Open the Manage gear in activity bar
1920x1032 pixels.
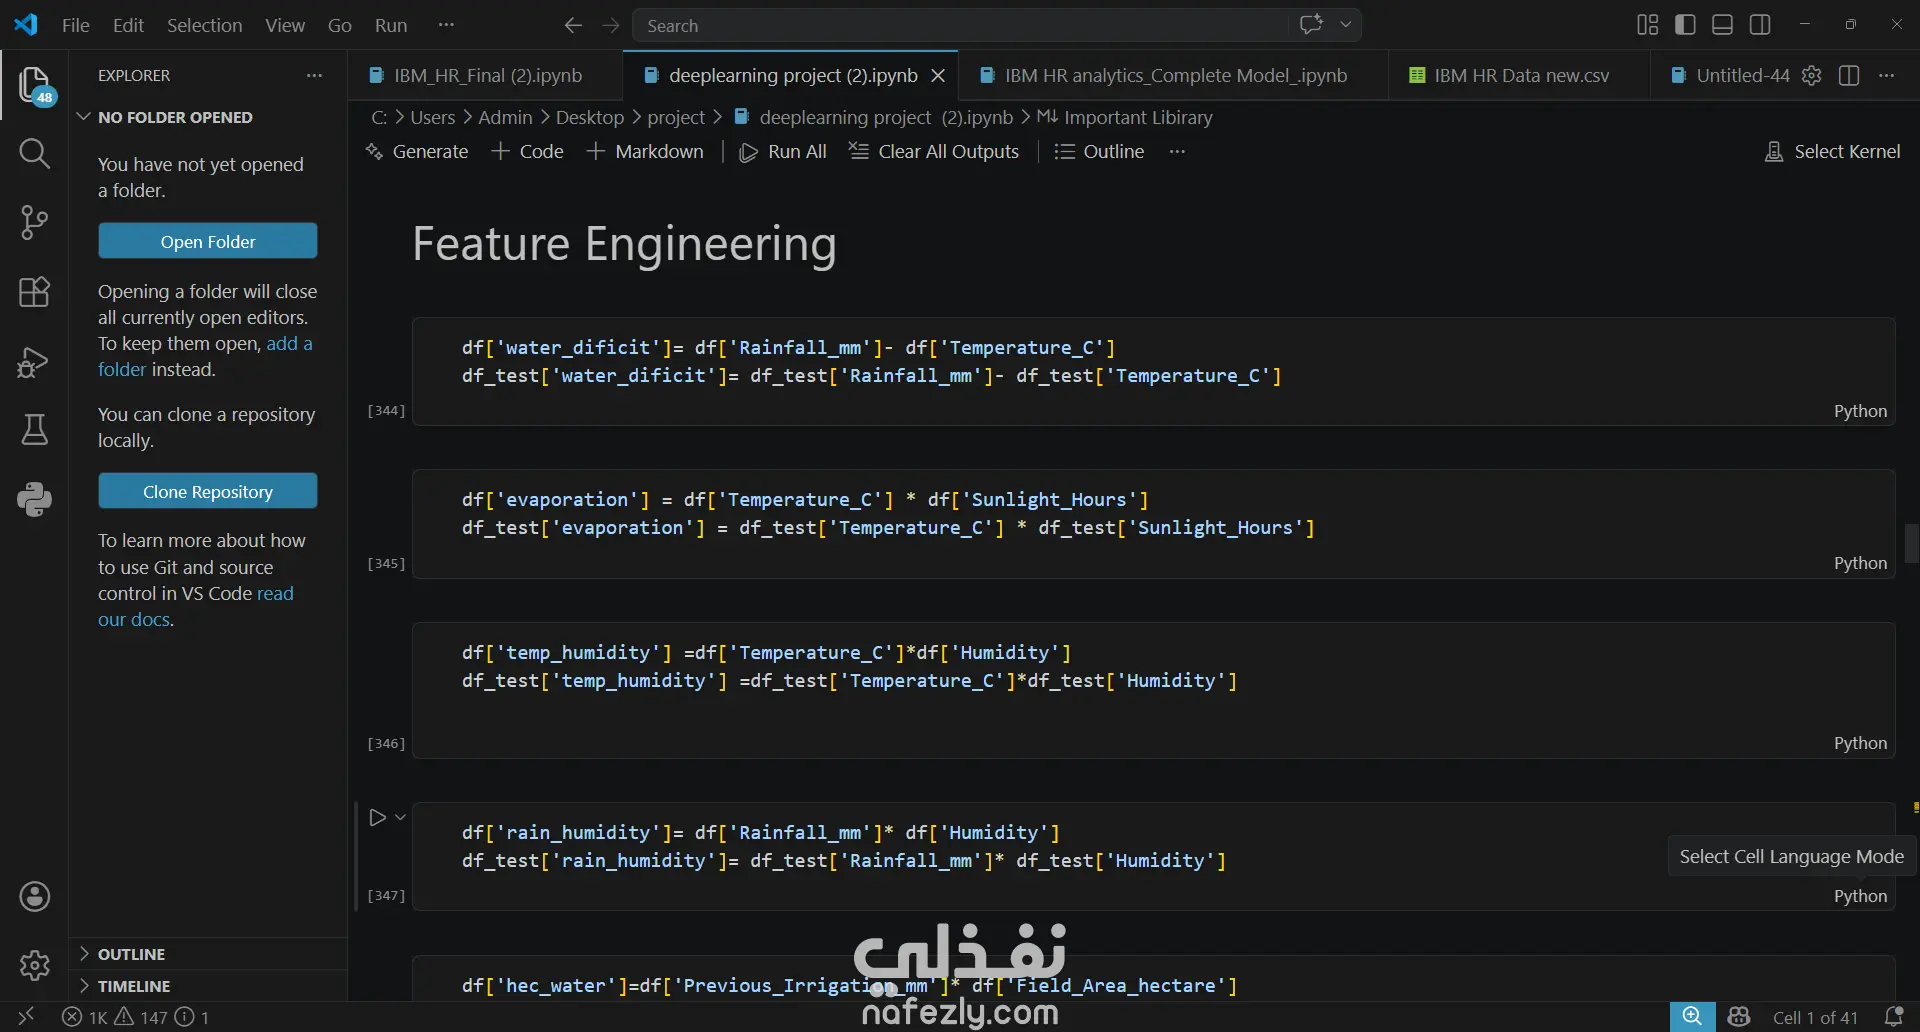tap(35, 965)
